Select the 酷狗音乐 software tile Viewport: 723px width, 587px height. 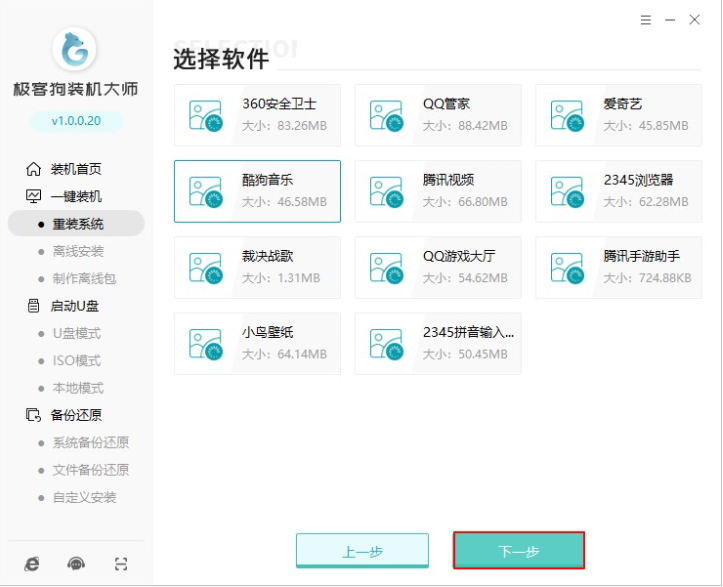[257, 191]
